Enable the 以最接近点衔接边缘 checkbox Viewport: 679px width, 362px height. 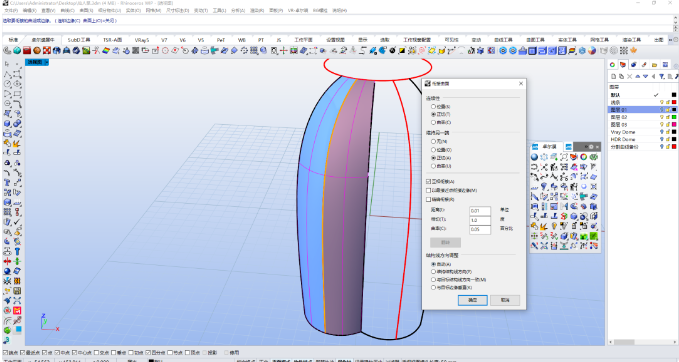429,190
